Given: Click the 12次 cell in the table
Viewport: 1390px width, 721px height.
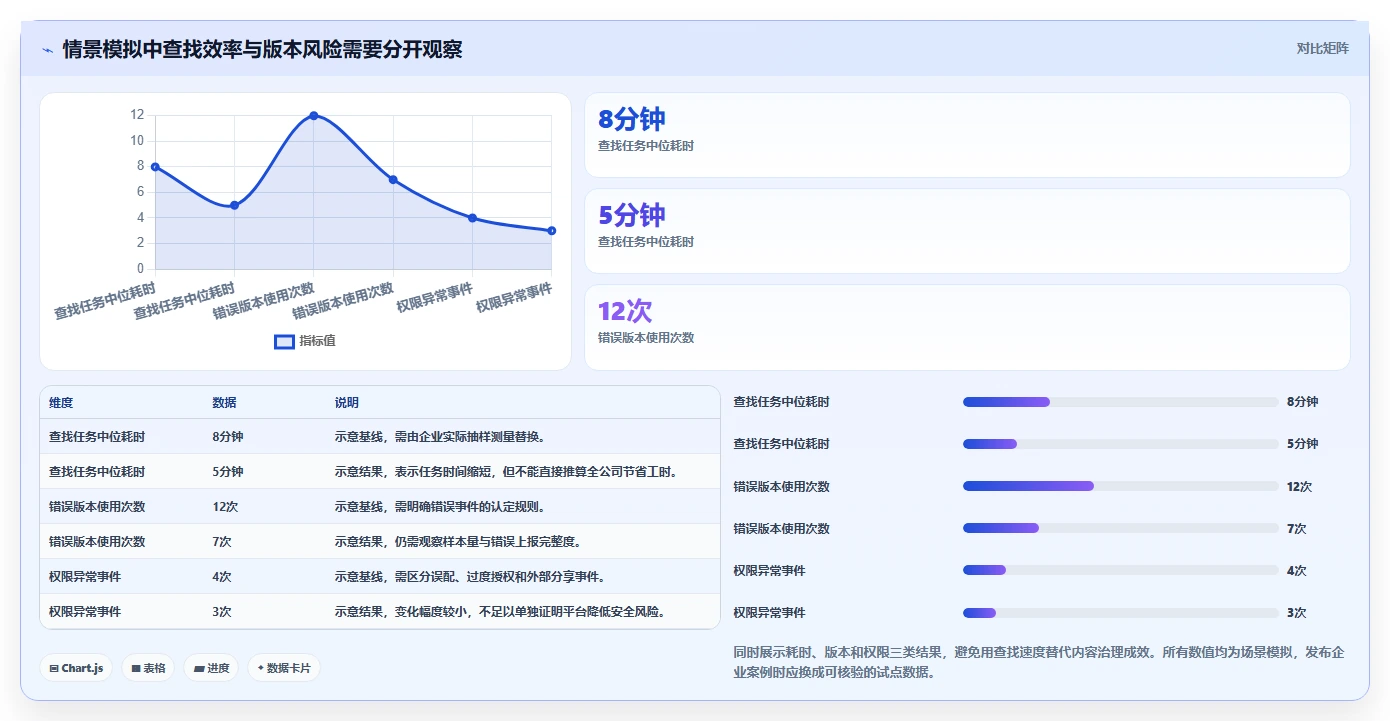Looking at the screenshot, I should pyautogui.click(x=225, y=507).
